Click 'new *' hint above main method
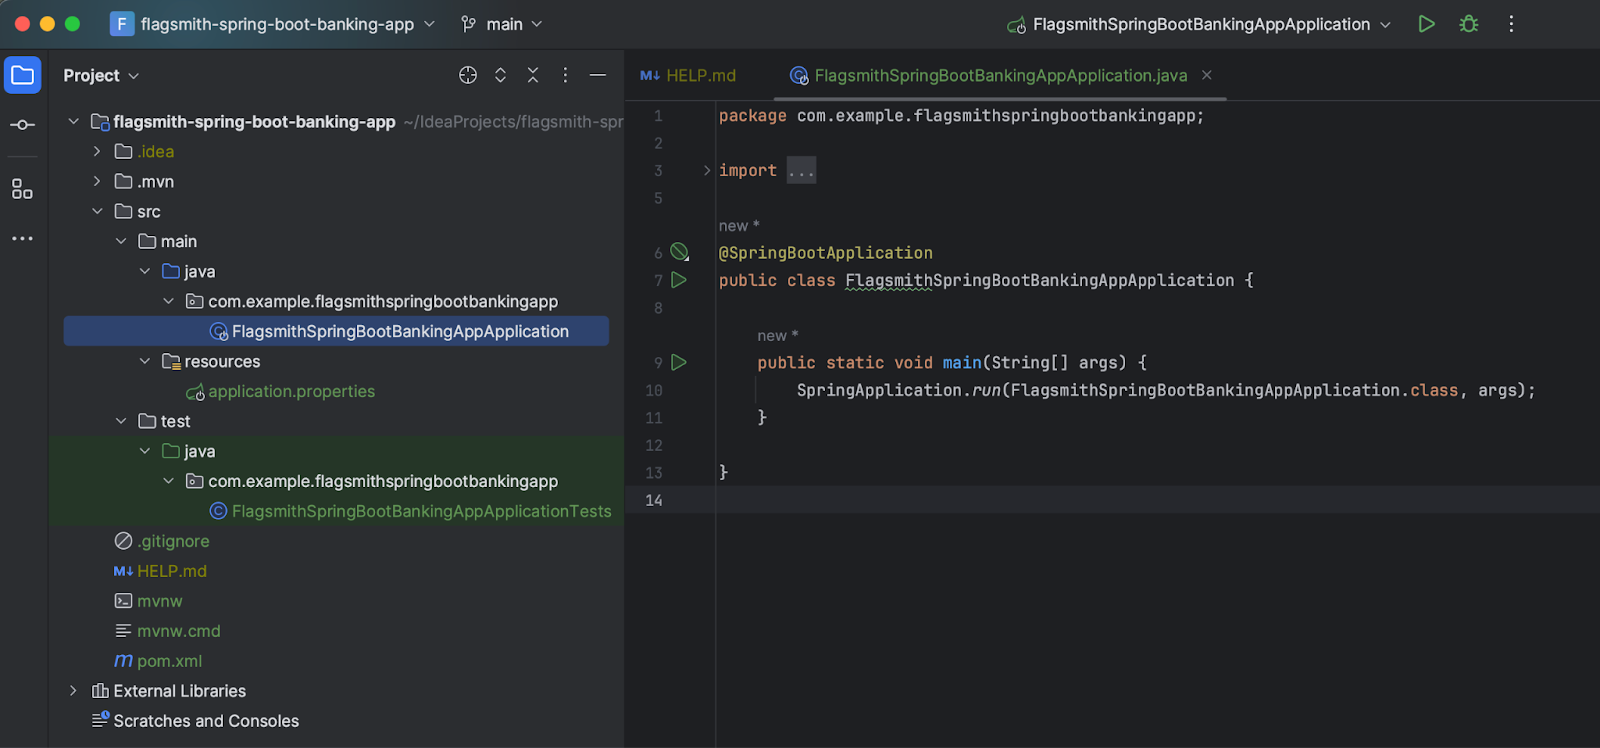The image size is (1600, 748). pos(778,336)
